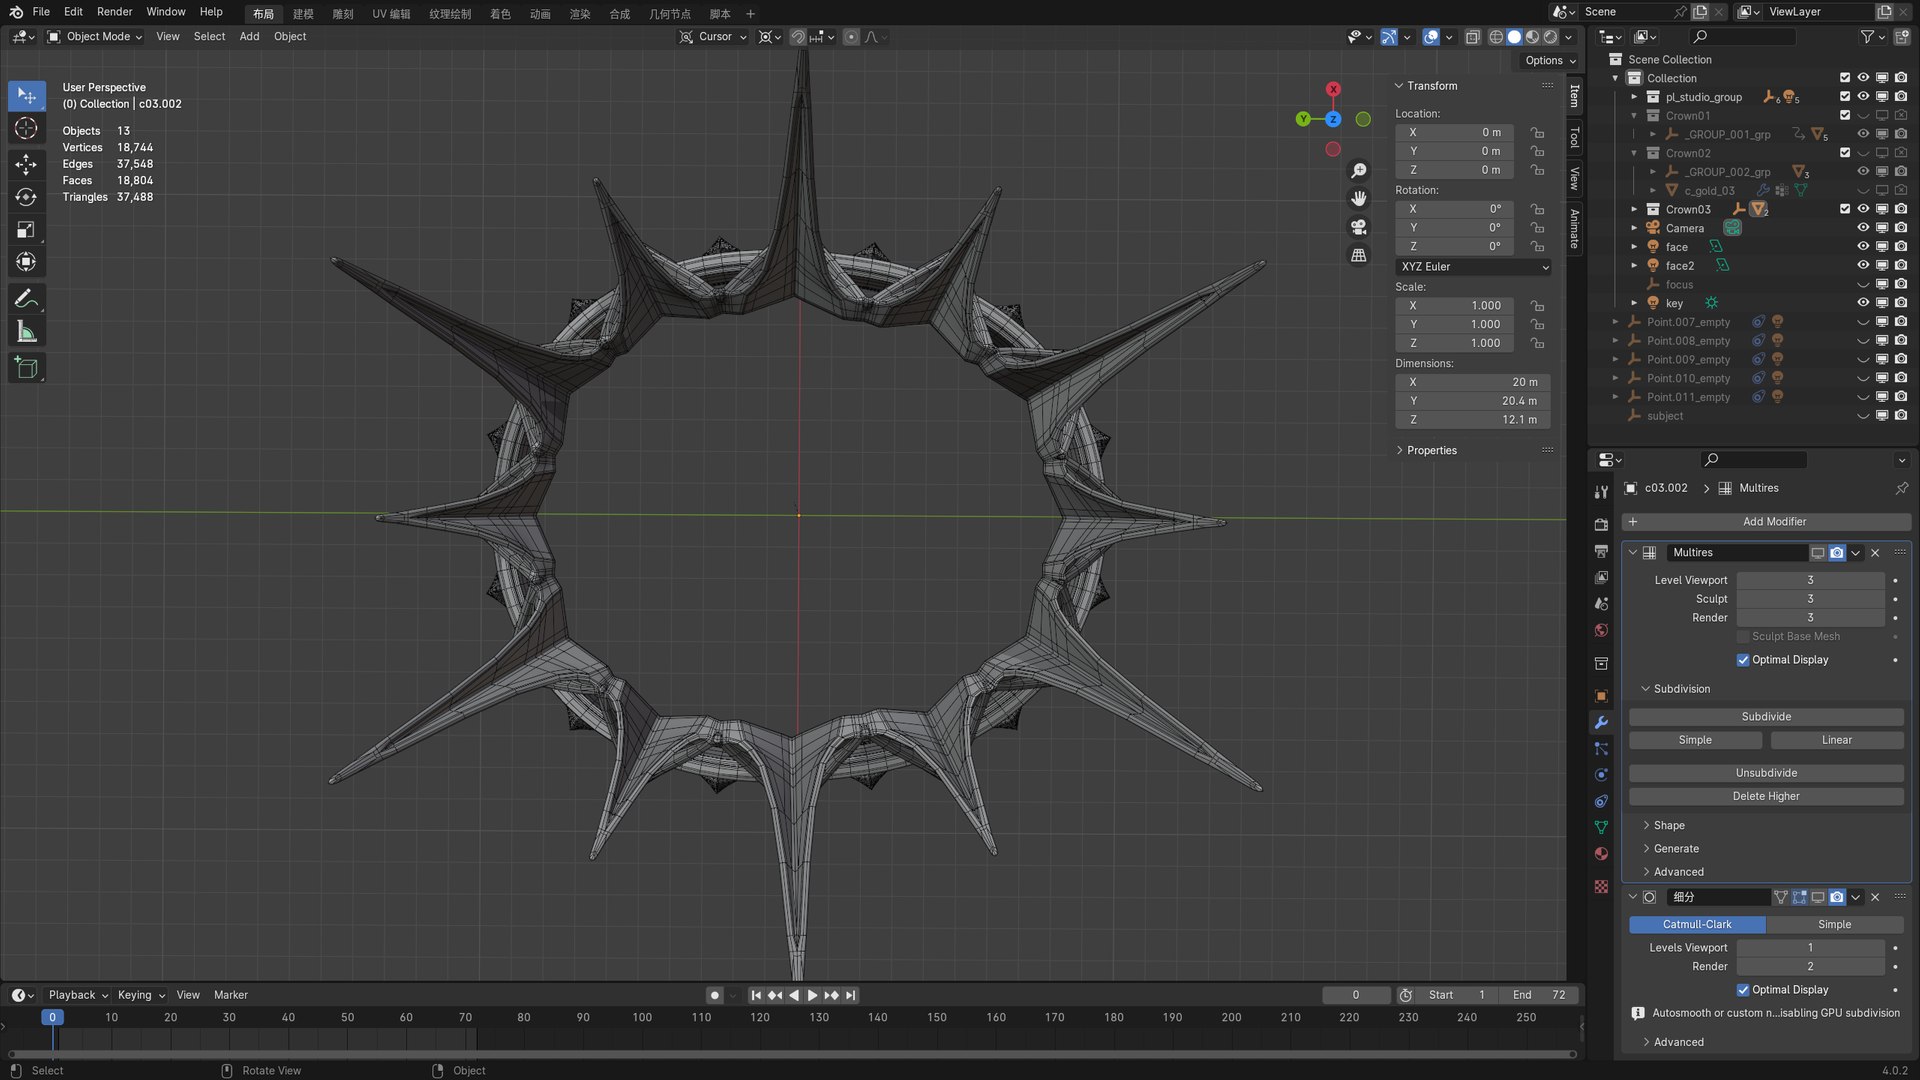Select the Annotate tool
1920x1080 pixels.
(x=26, y=299)
